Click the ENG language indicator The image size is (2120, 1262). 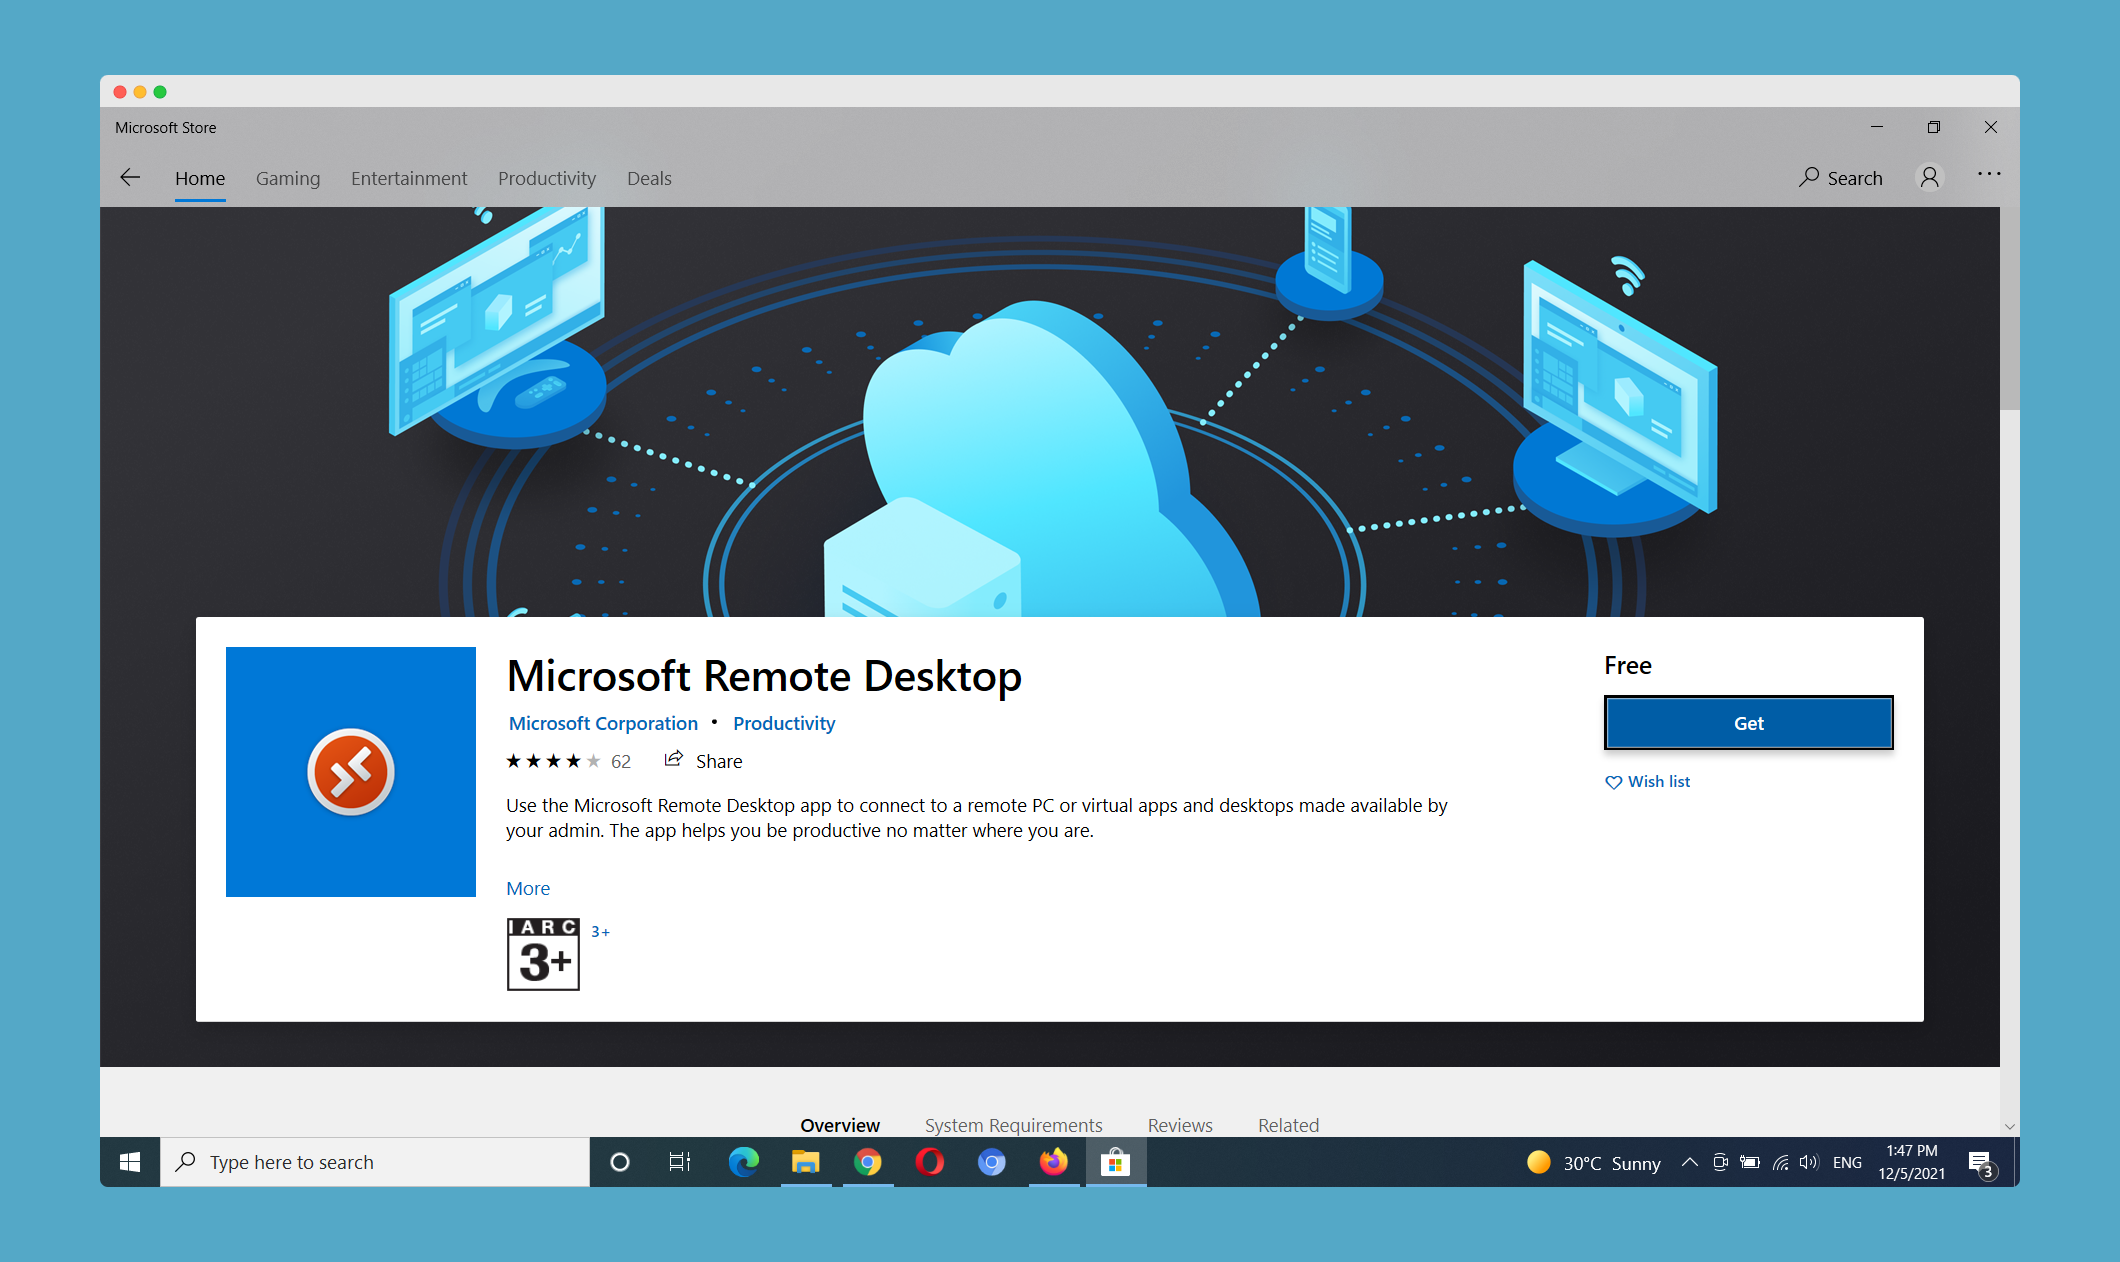[1847, 1162]
